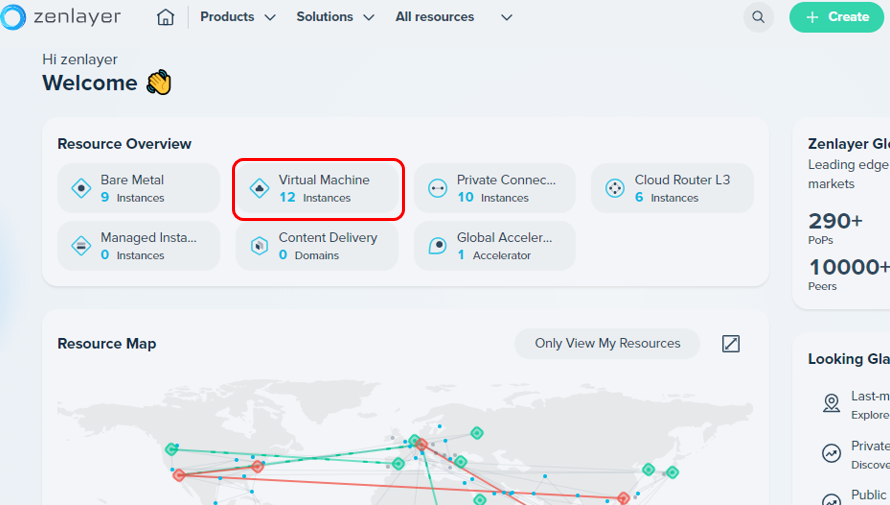Click the Content Delivery icon
890x505 pixels.
pos(259,246)
